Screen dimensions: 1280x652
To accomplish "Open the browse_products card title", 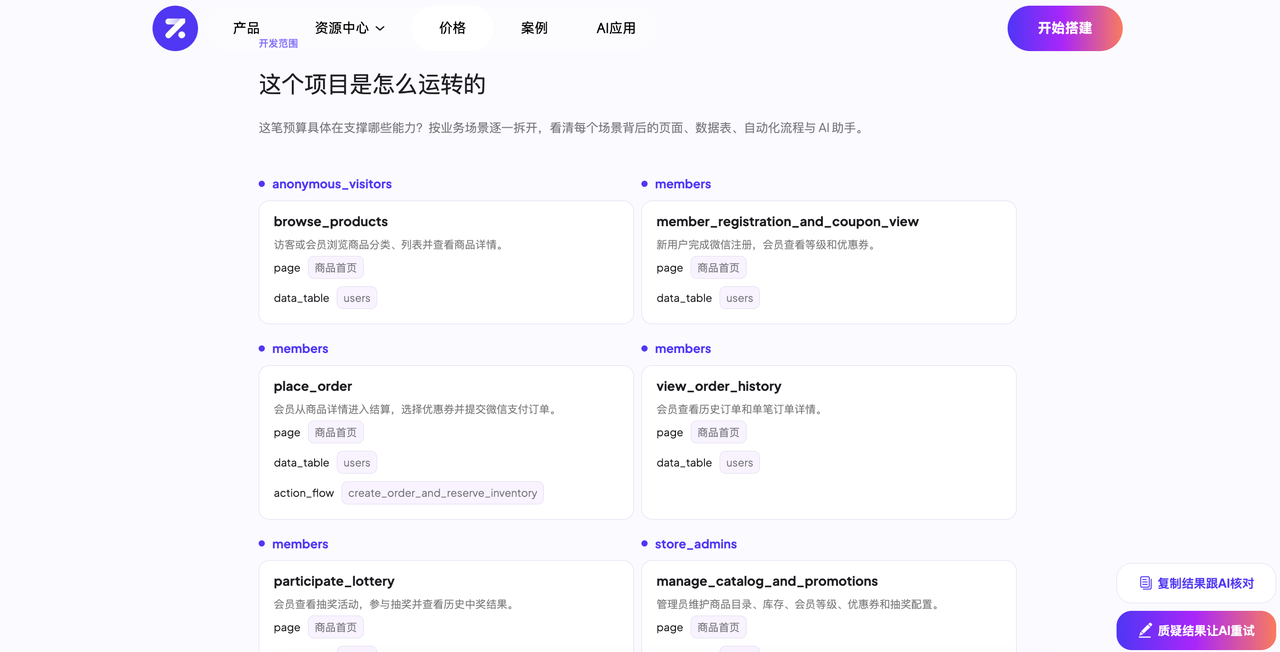I will coord(331,222).
